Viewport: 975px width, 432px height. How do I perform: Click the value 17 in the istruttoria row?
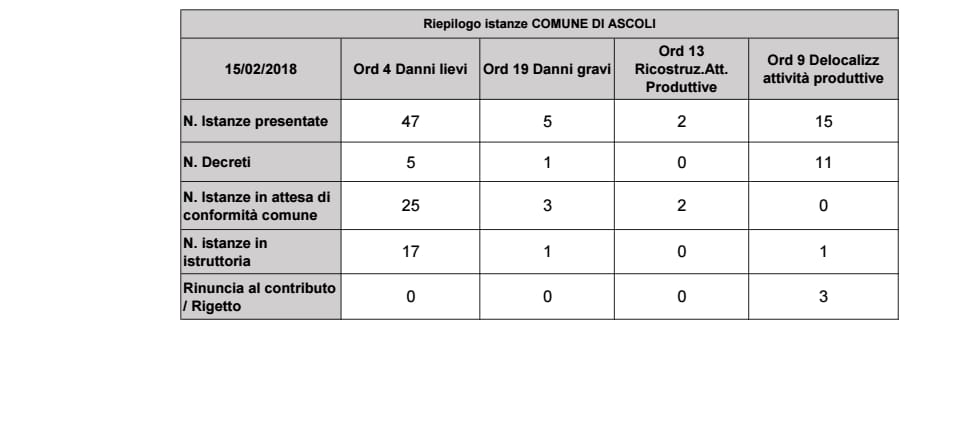pyautogui.click(x=410, y=252)
